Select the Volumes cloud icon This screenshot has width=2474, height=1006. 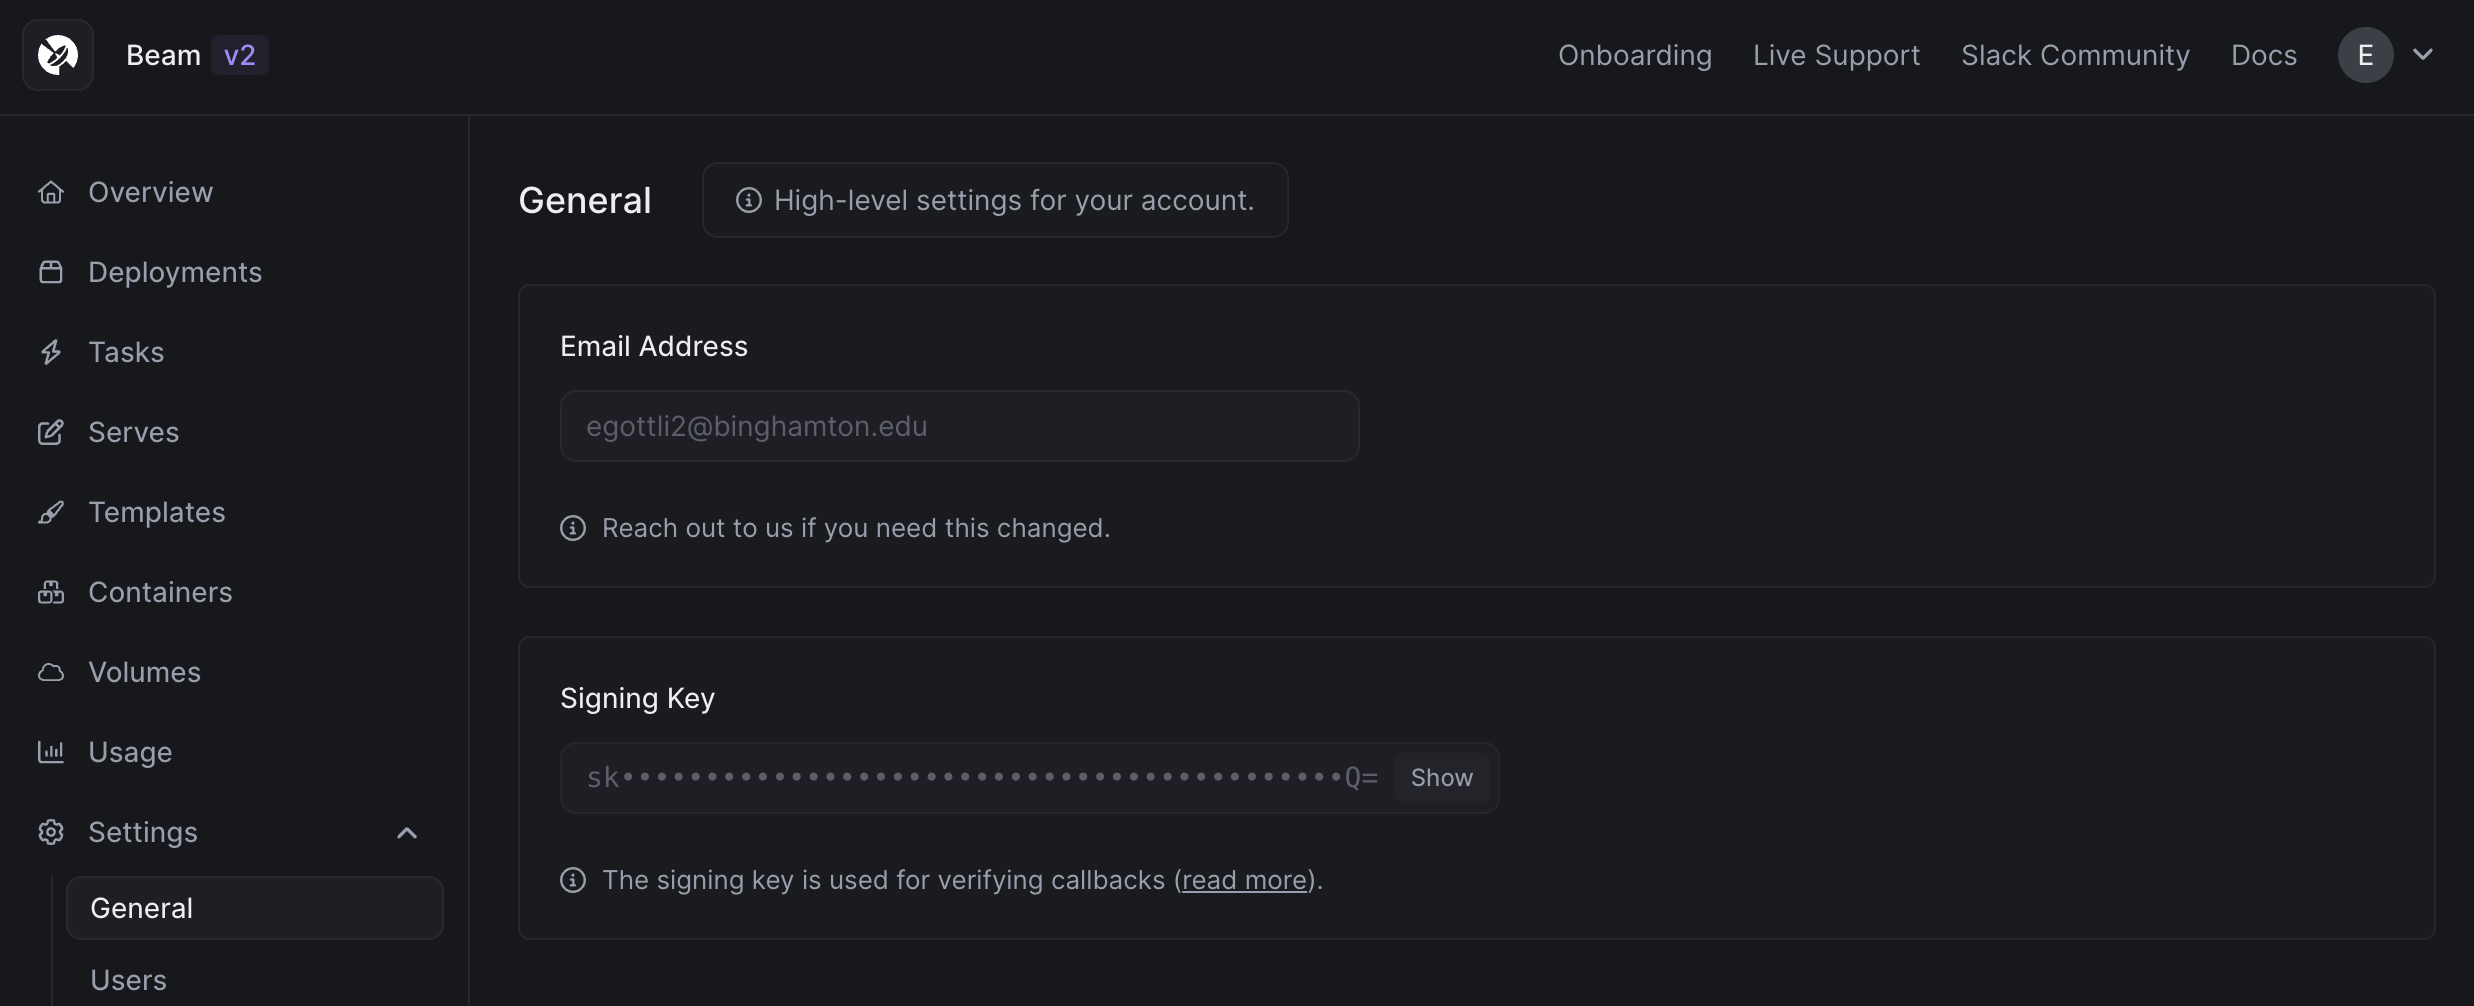[51, 672]
